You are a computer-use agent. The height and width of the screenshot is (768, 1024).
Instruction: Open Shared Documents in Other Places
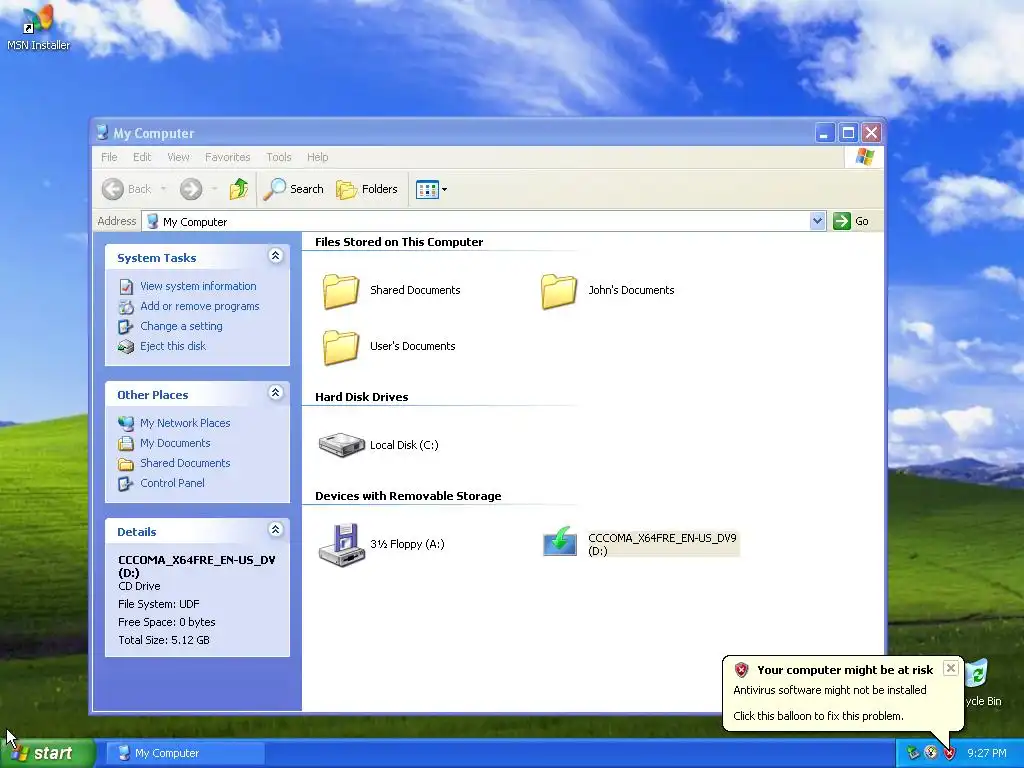(x=185, y=463)
